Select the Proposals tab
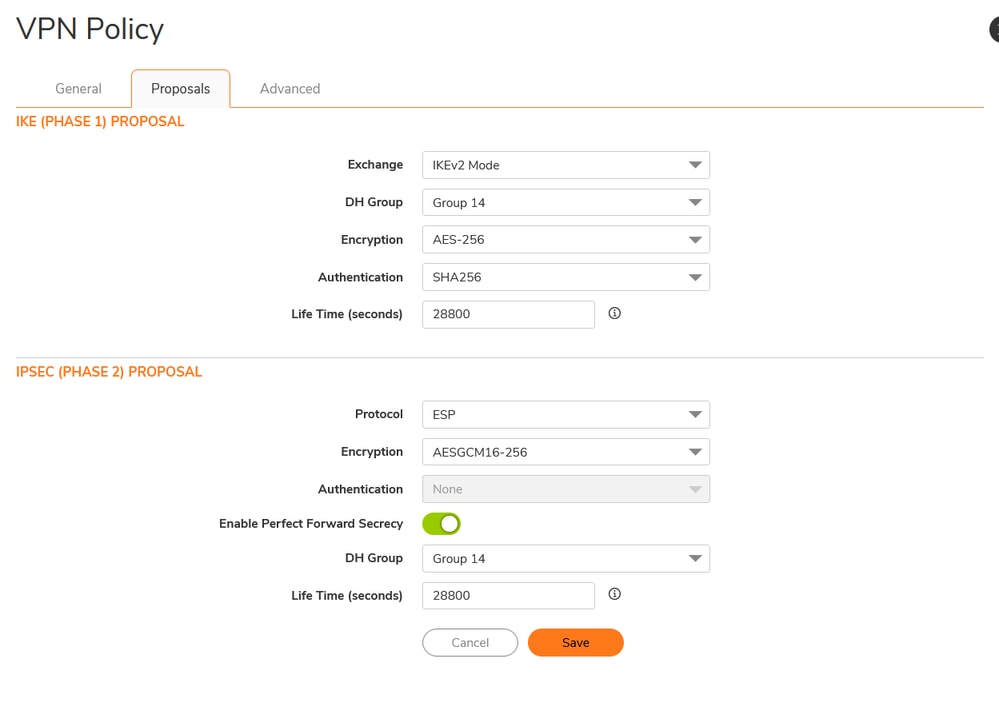 pos(180,89)
